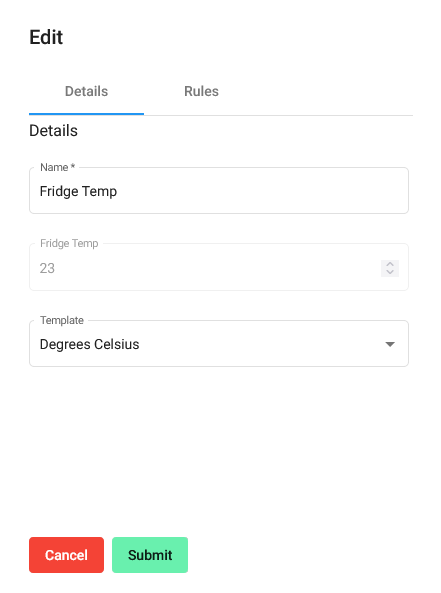
Task: Switch to the Rules tab
Action: [201, 92]
